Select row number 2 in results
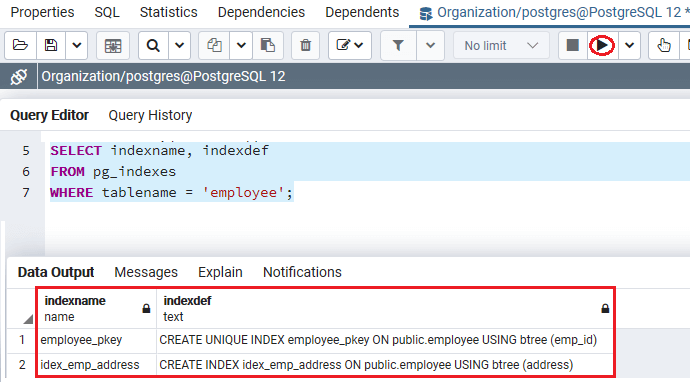Viewport: 690px width, 382px height. 22,365
